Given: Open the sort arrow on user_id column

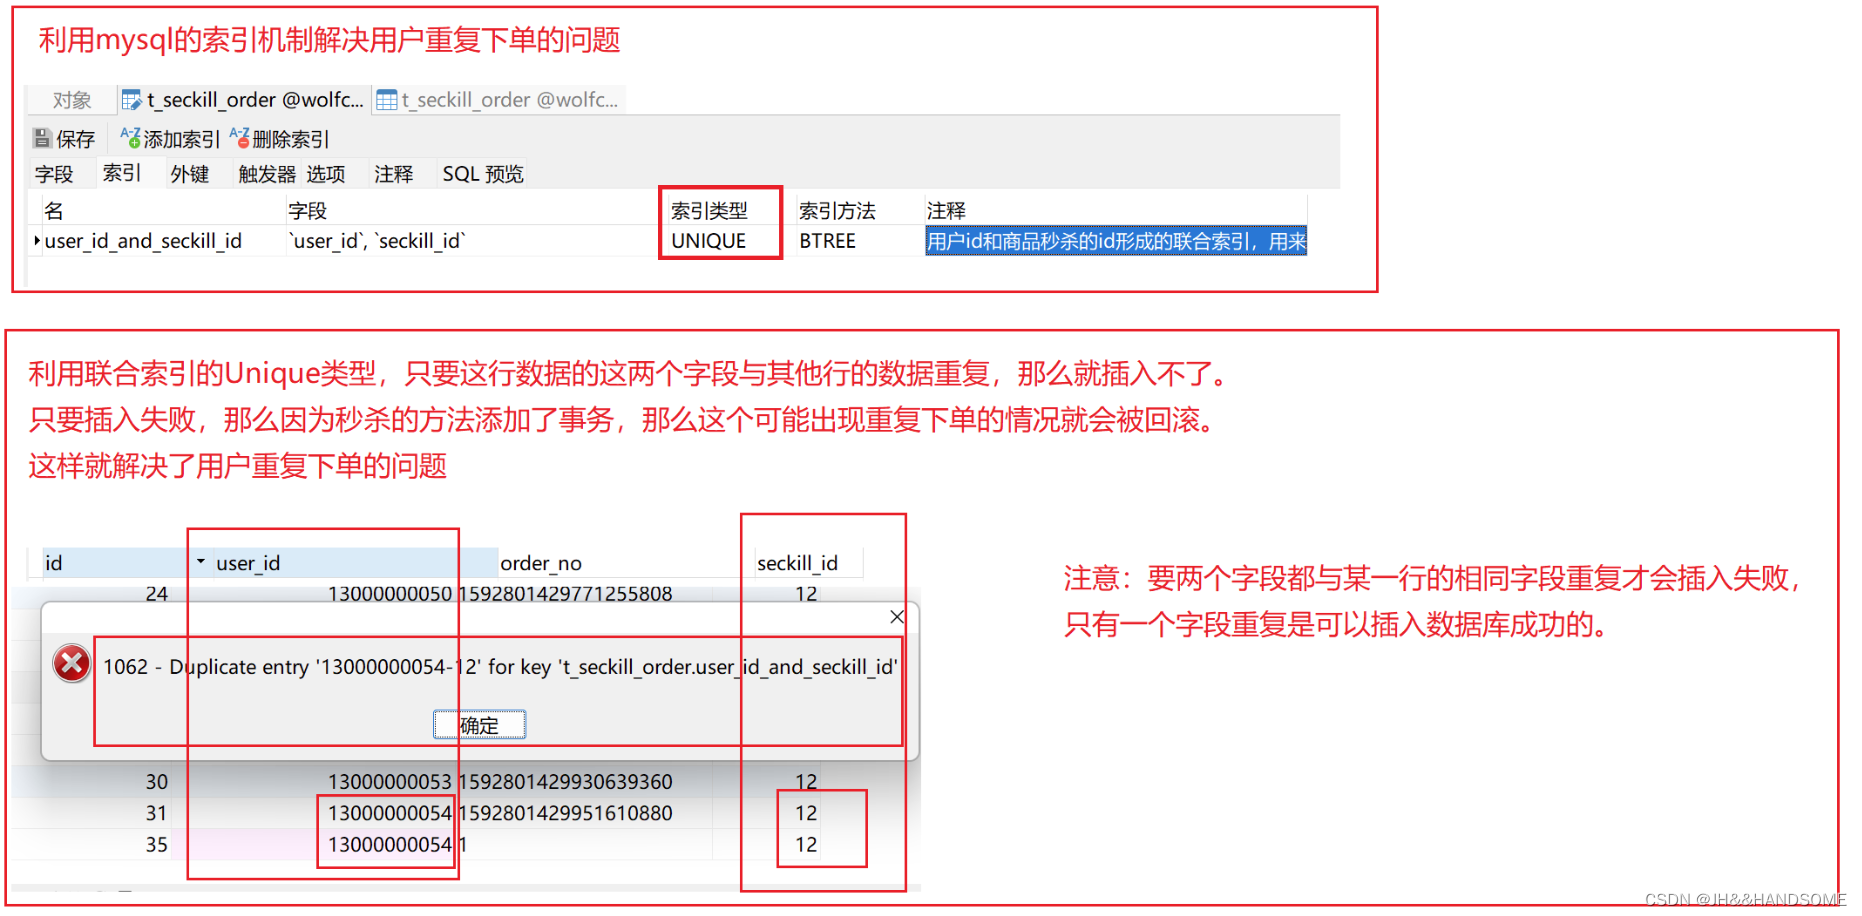Looking at the screenshot, I should point(200,562).
